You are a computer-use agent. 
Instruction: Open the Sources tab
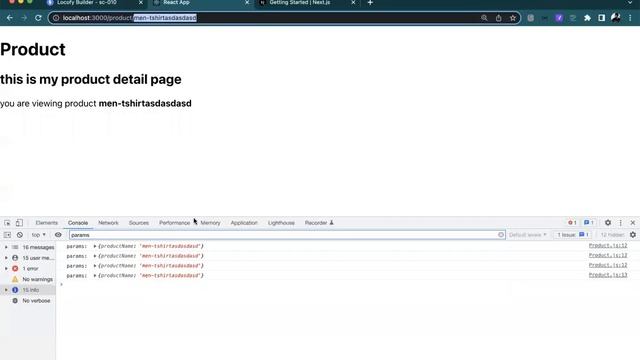(x=139, y=223)
